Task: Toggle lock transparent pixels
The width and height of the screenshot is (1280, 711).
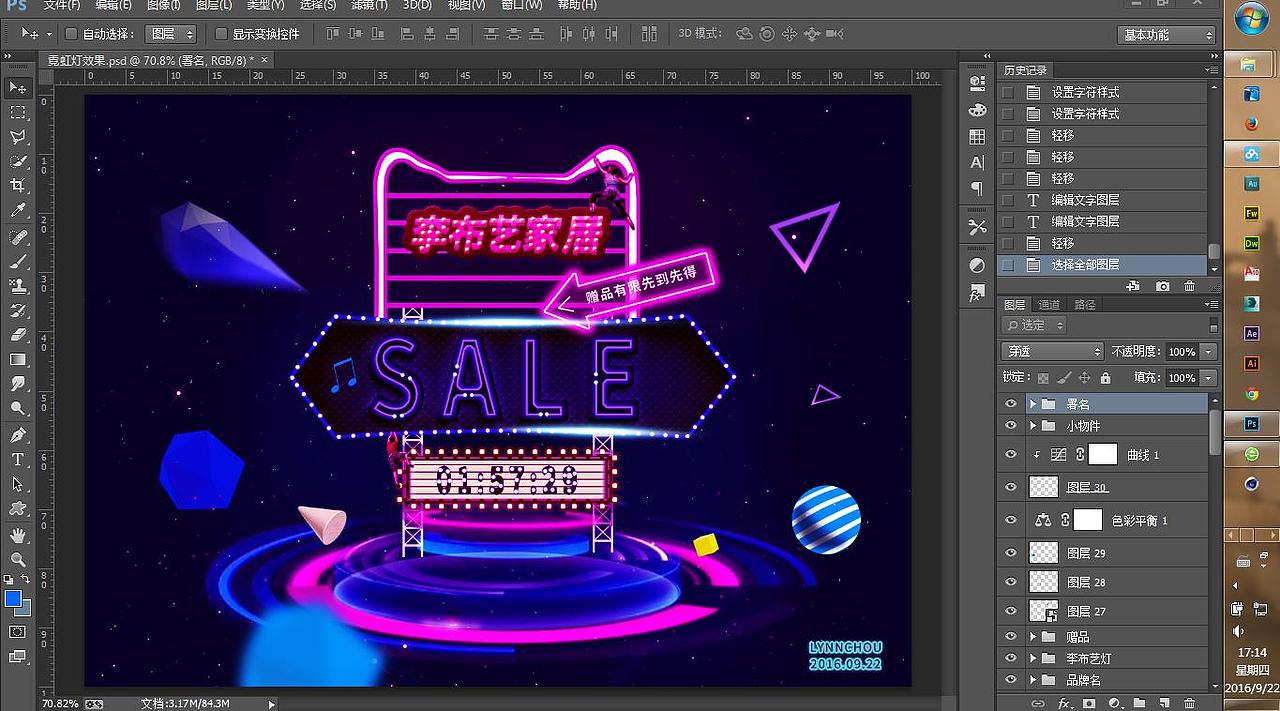Action: (1044, 378)
